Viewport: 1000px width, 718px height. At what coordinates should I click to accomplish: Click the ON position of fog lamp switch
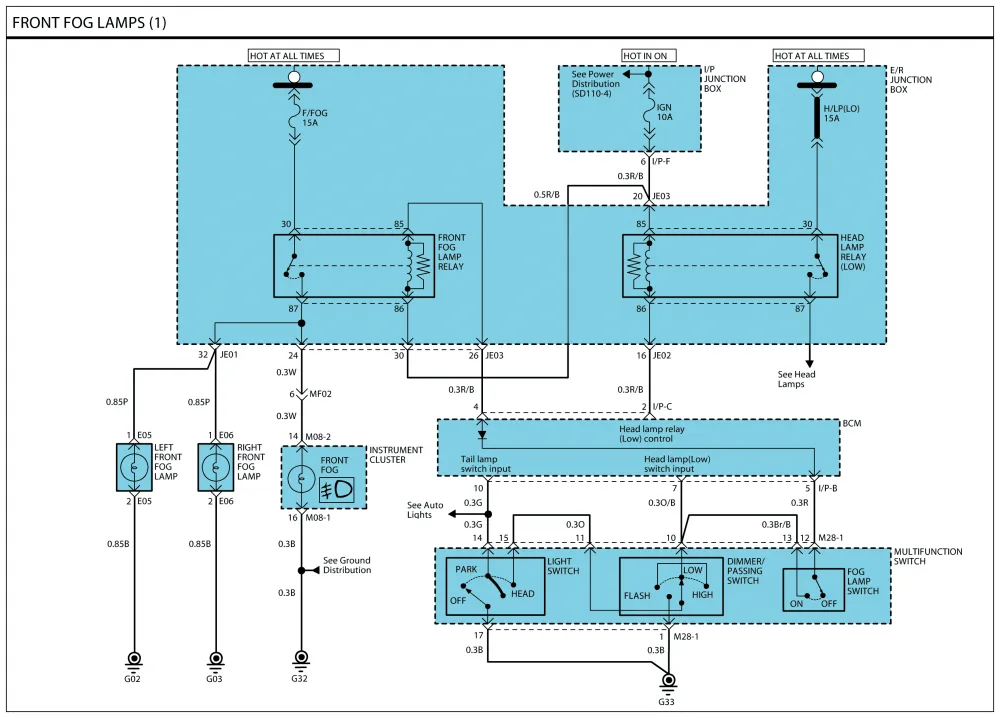point(797,604)
